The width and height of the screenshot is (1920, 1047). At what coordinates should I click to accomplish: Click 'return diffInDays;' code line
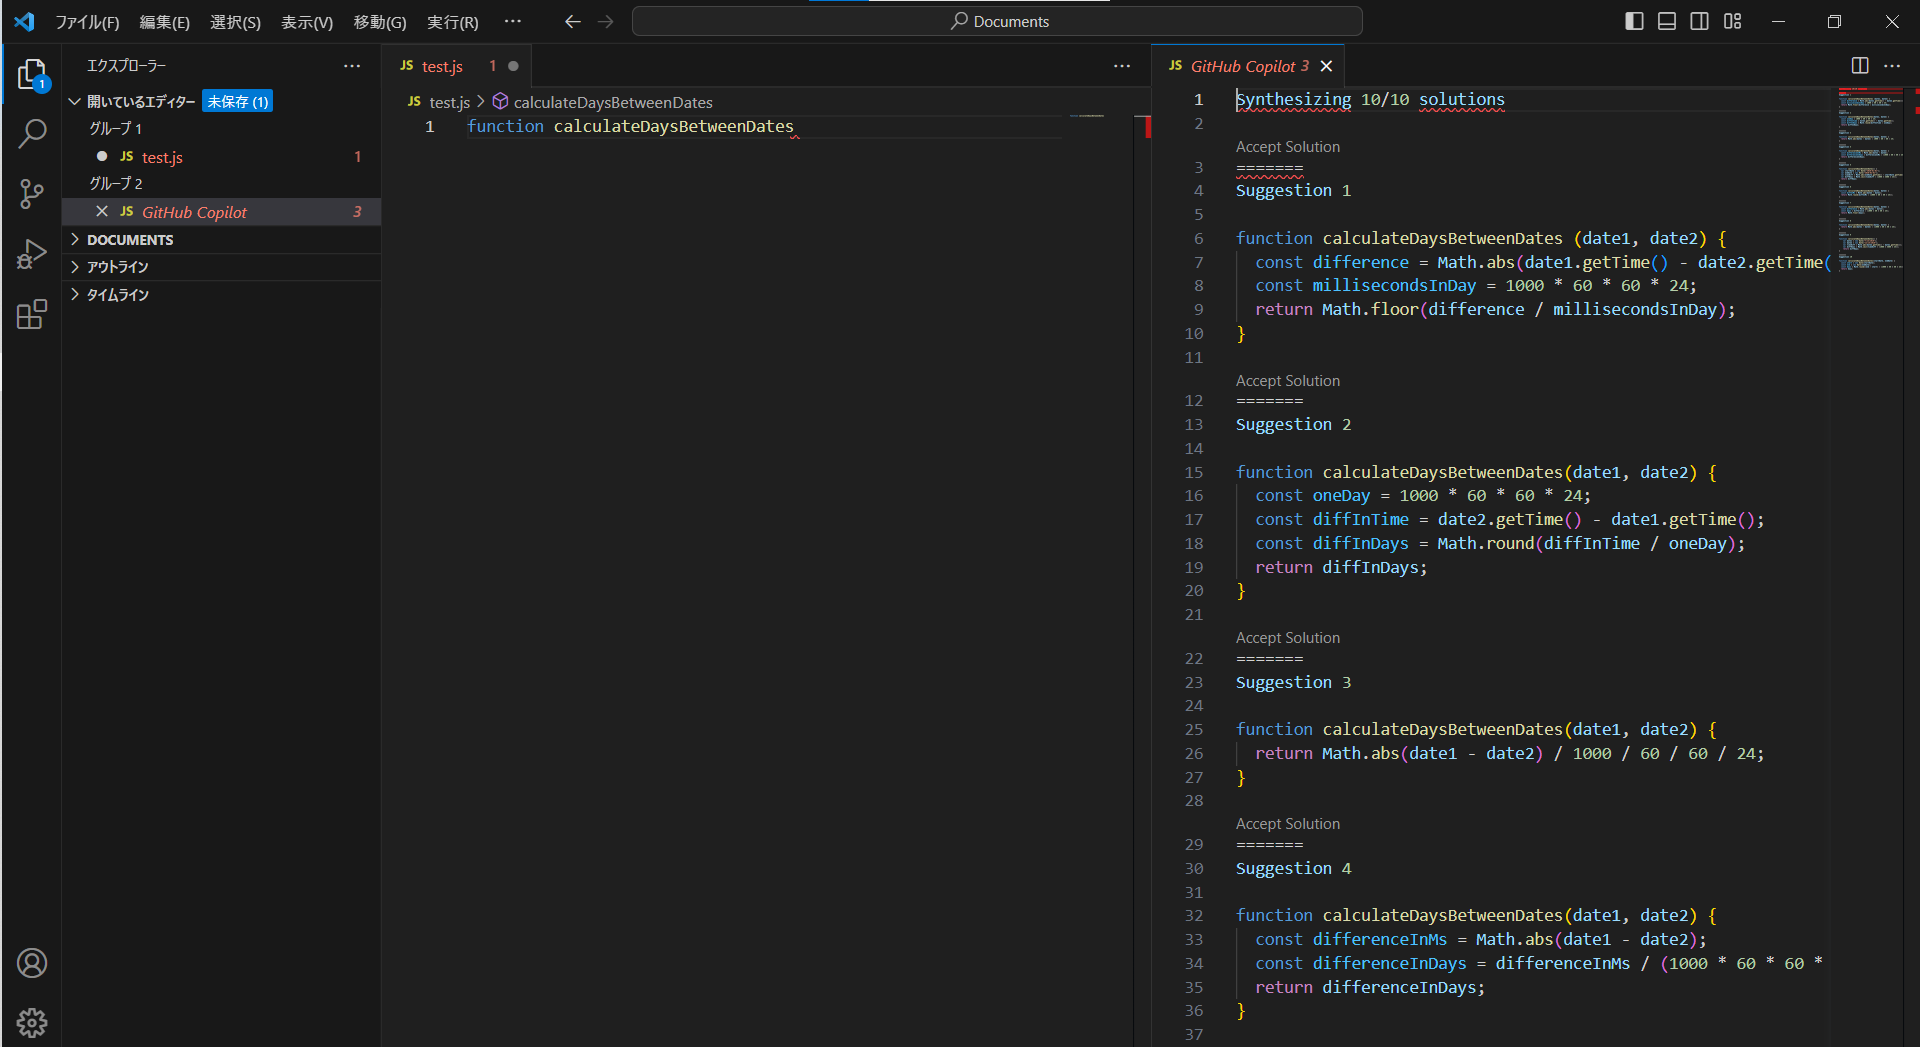1341,567
